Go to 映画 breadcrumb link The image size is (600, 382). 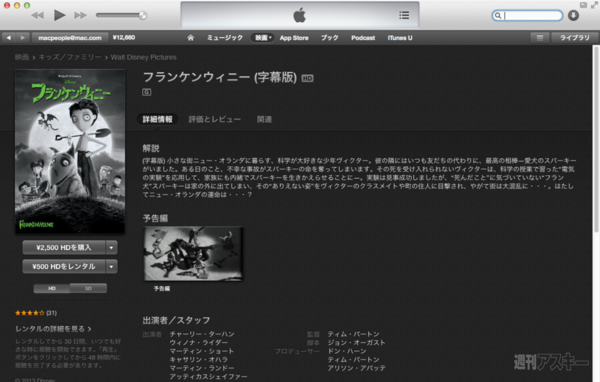pos(22,57)
